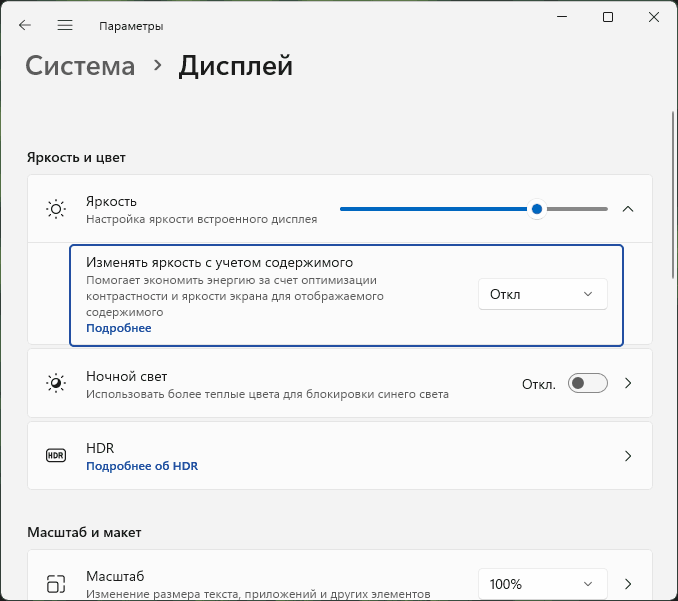Click the HDR badge icon

(56, 455)
